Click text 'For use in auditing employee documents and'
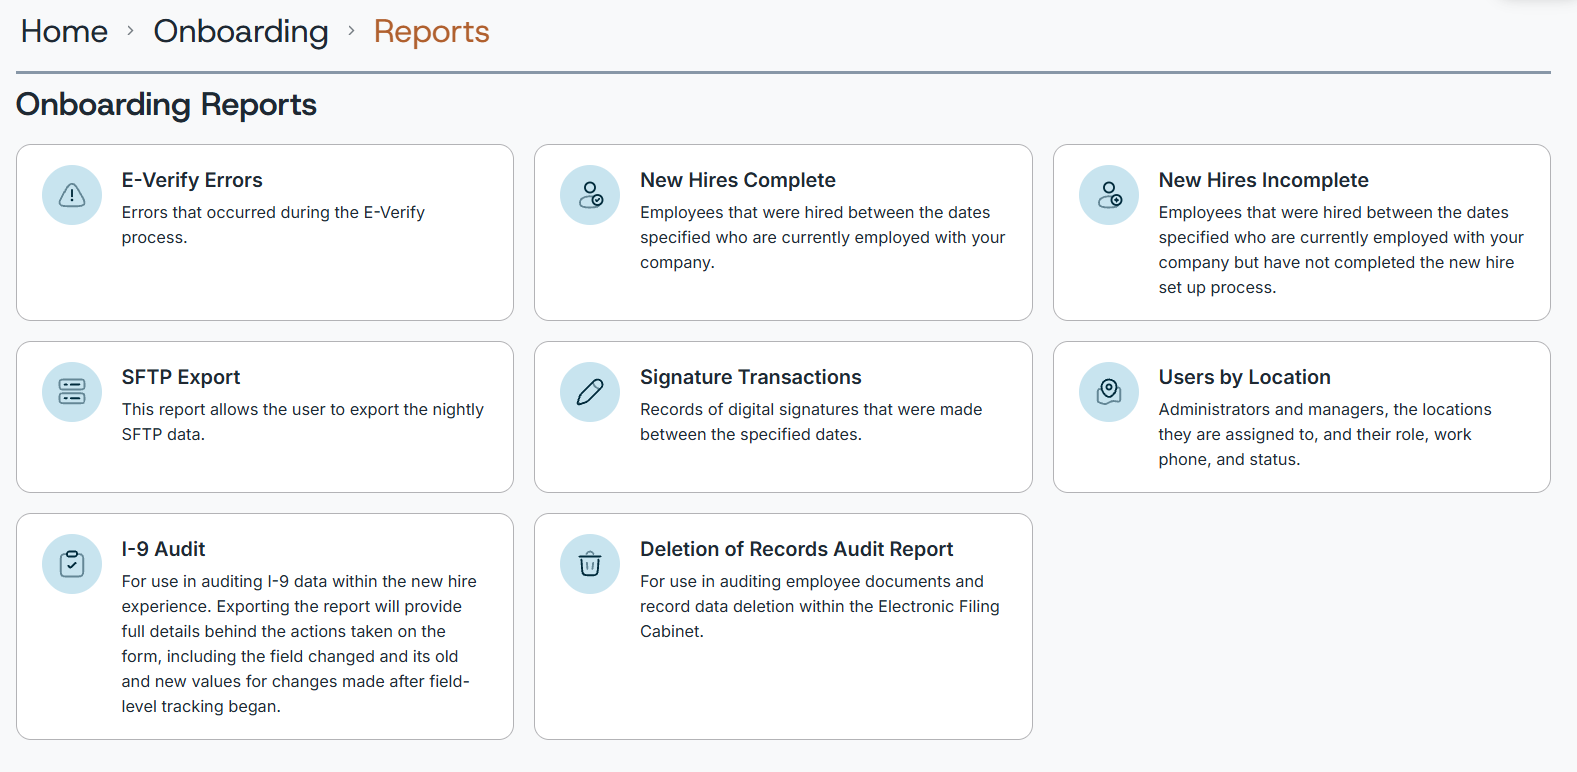Viewport: 1577px width, 772px height. tap(812, 581)
